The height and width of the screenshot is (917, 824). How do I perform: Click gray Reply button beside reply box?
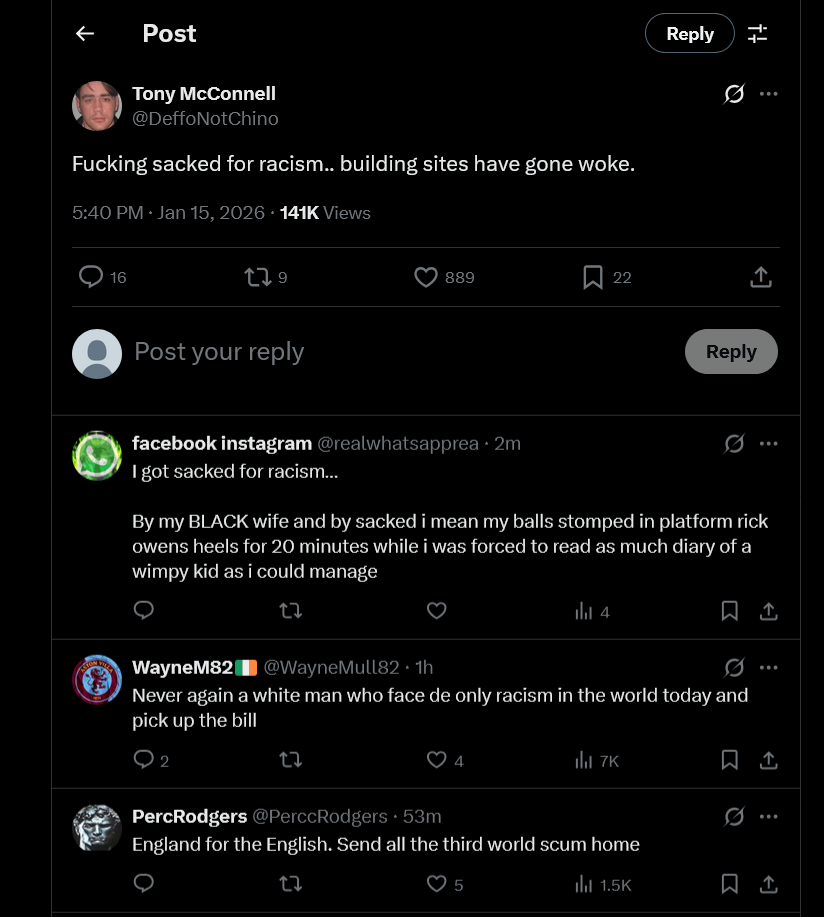(x=731, y=351)
